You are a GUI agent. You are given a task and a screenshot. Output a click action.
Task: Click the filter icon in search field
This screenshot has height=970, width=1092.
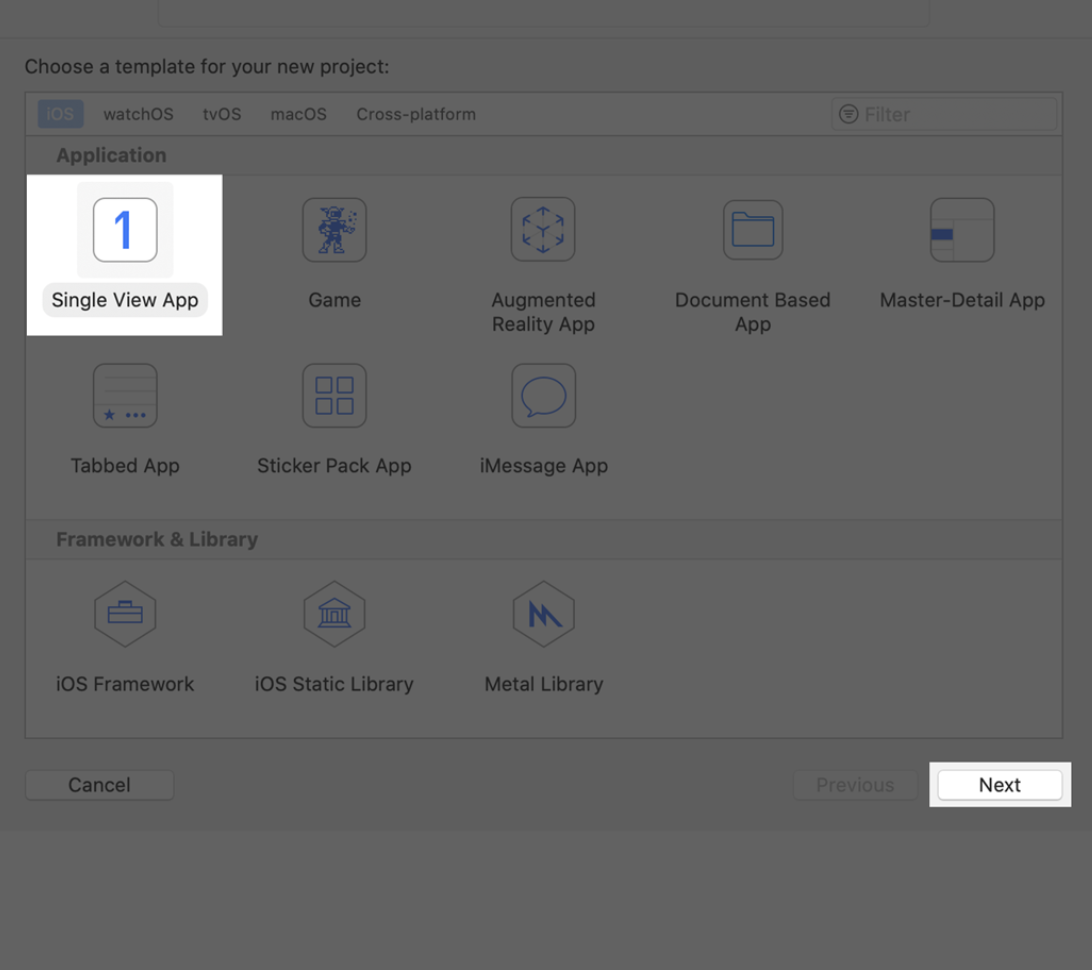pos(848,114)
